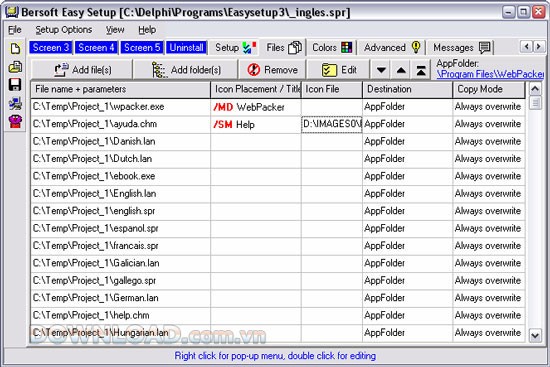Click the computer build icon in sidebar
This screenshot has width=550, height=367.
click(x=15, y=104)
